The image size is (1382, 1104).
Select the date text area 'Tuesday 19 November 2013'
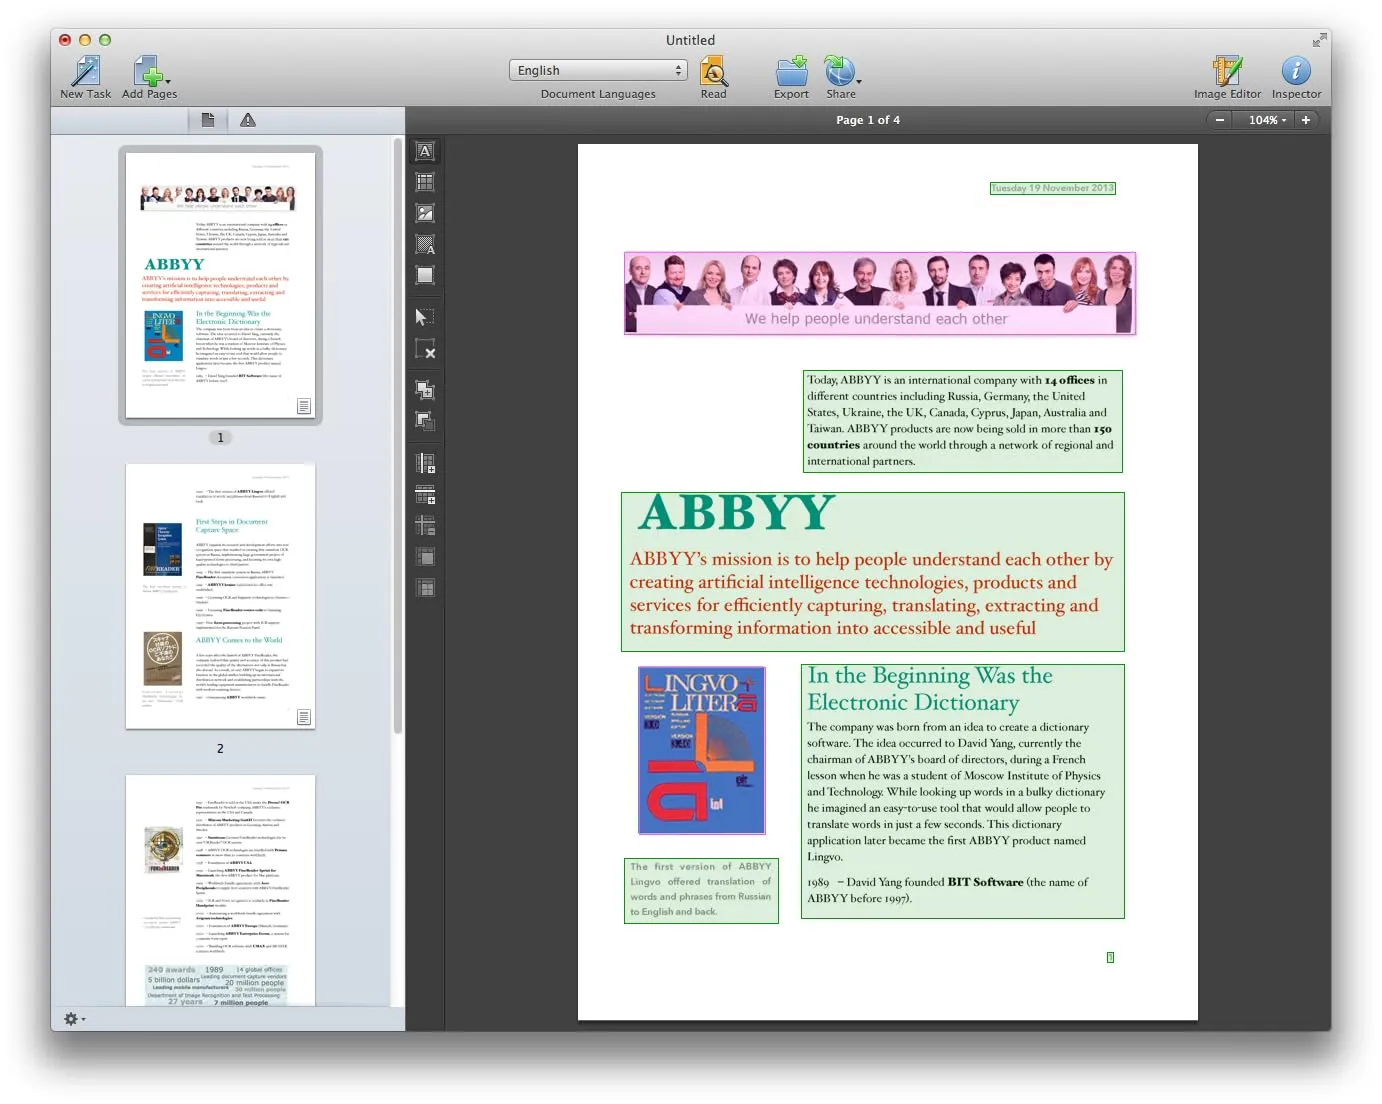point(1052,188)
